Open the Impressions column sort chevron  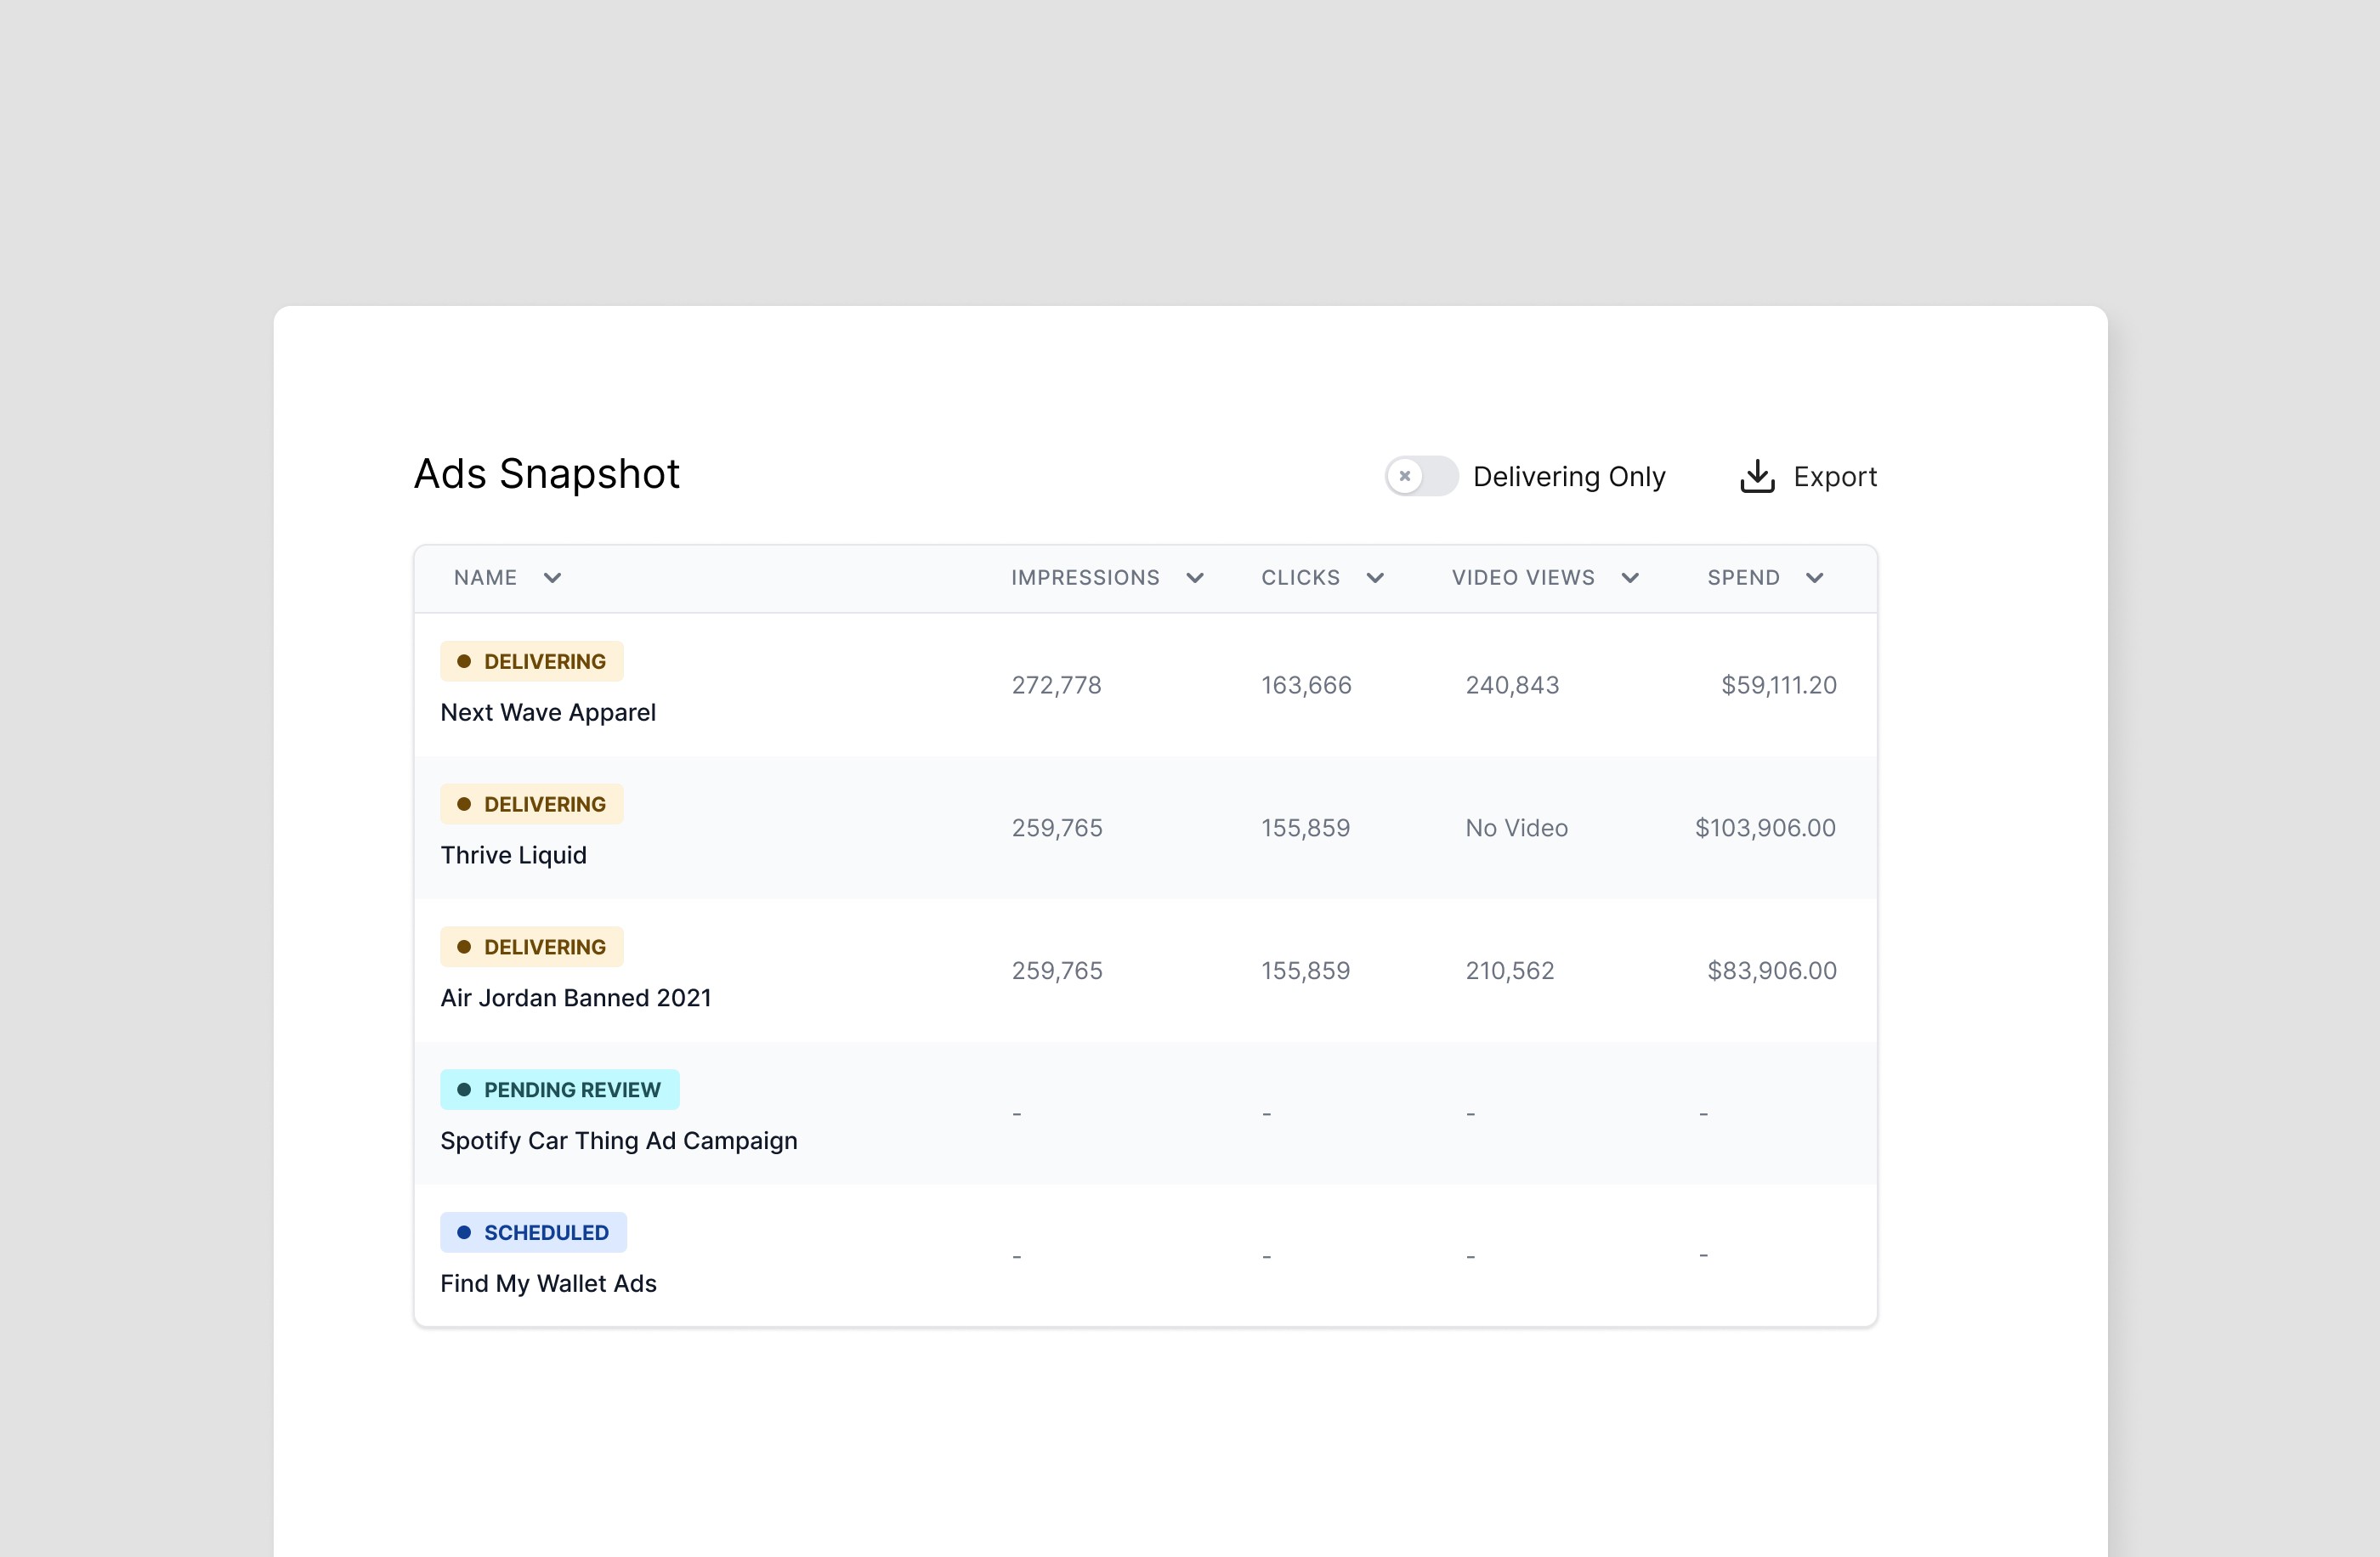[1194, 578]
